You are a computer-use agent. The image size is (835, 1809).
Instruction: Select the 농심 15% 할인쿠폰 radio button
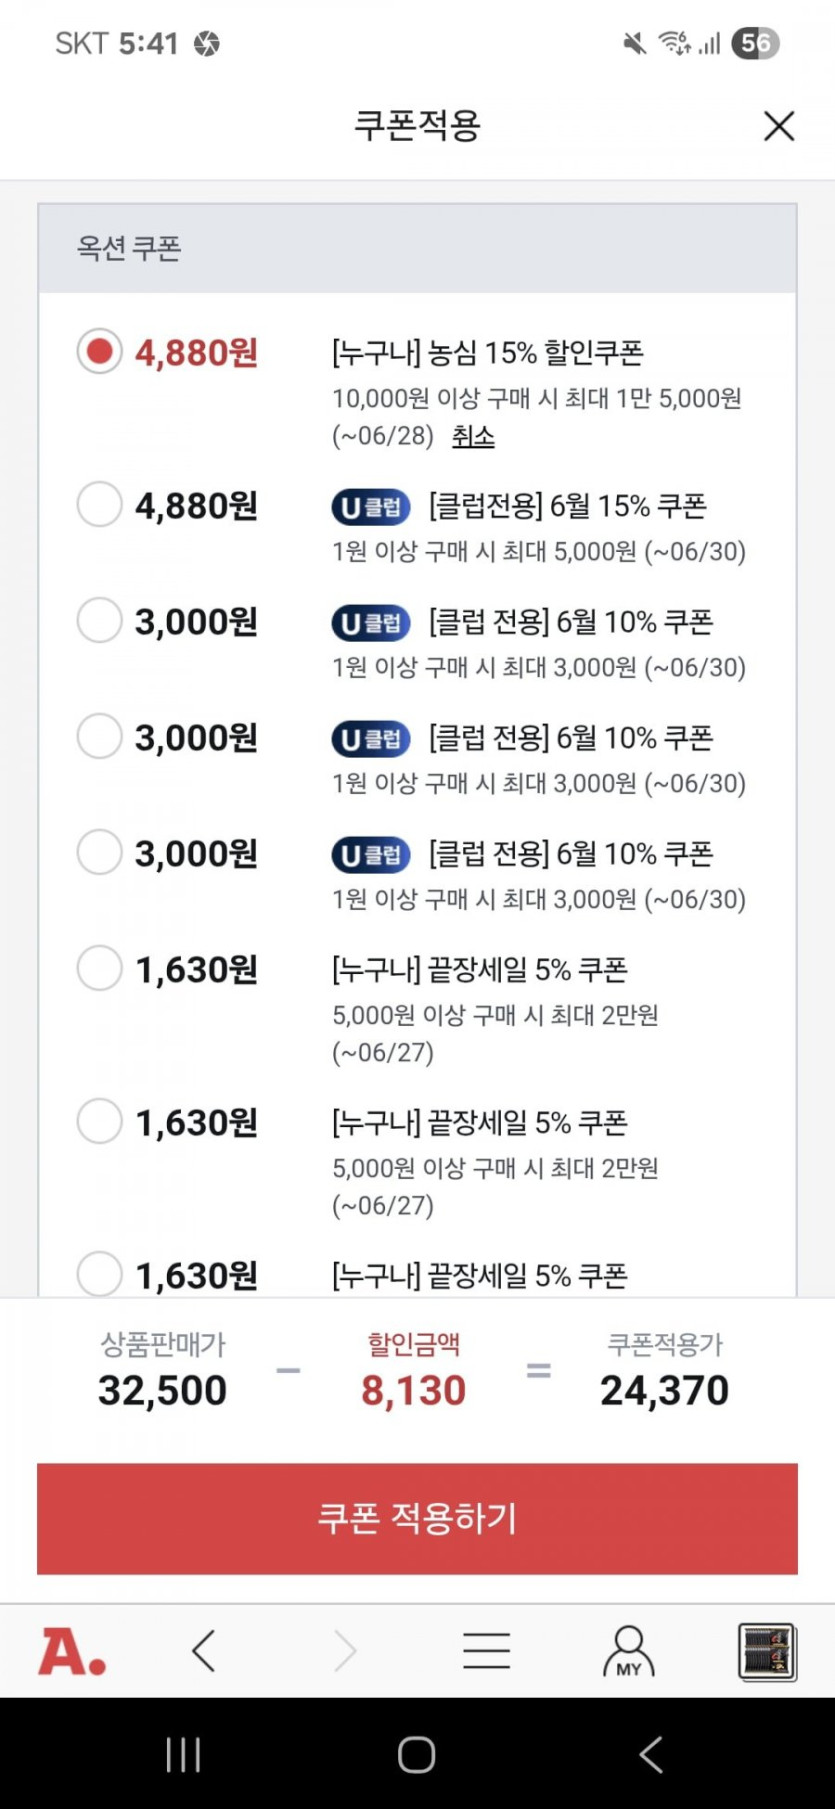click(x=100, y=352)
